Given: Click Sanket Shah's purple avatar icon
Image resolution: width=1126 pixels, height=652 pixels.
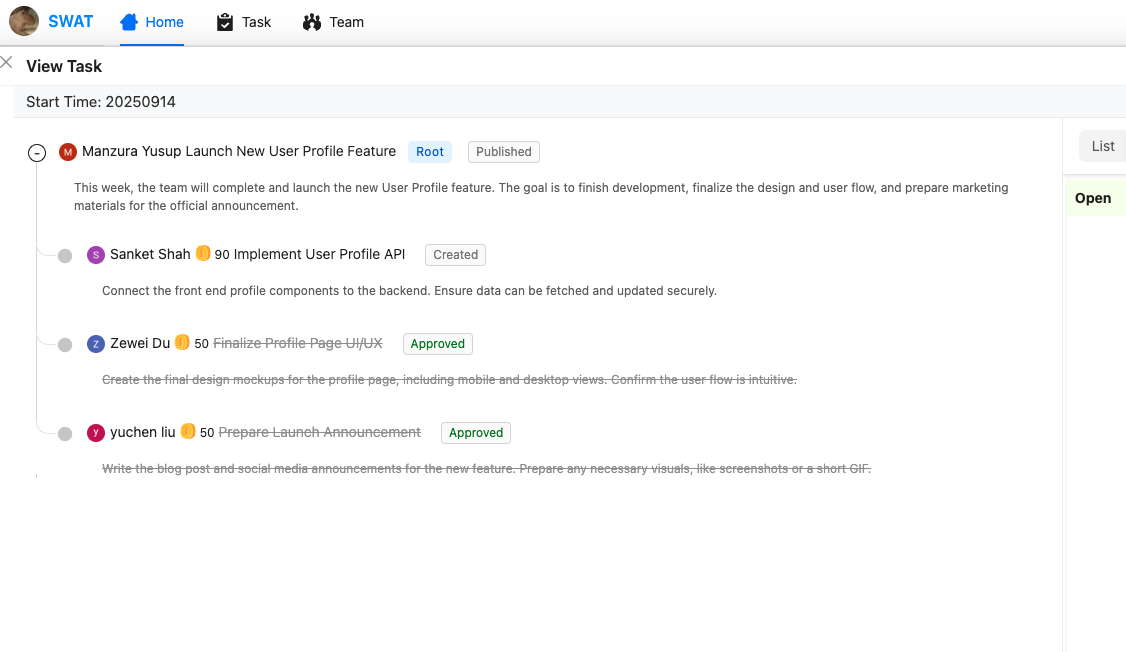Looking at the screenshot, I should [x=96, y=255].
